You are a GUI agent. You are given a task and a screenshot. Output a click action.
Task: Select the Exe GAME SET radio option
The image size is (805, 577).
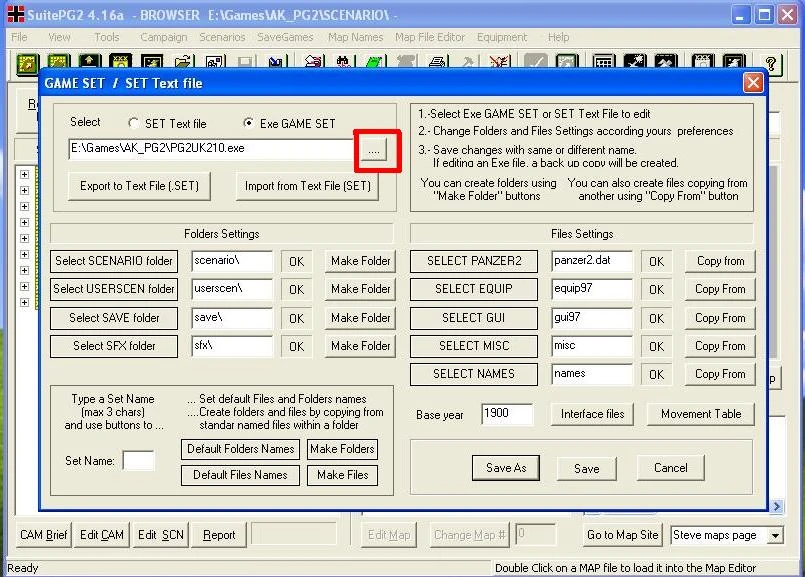[x=248, y=123]
